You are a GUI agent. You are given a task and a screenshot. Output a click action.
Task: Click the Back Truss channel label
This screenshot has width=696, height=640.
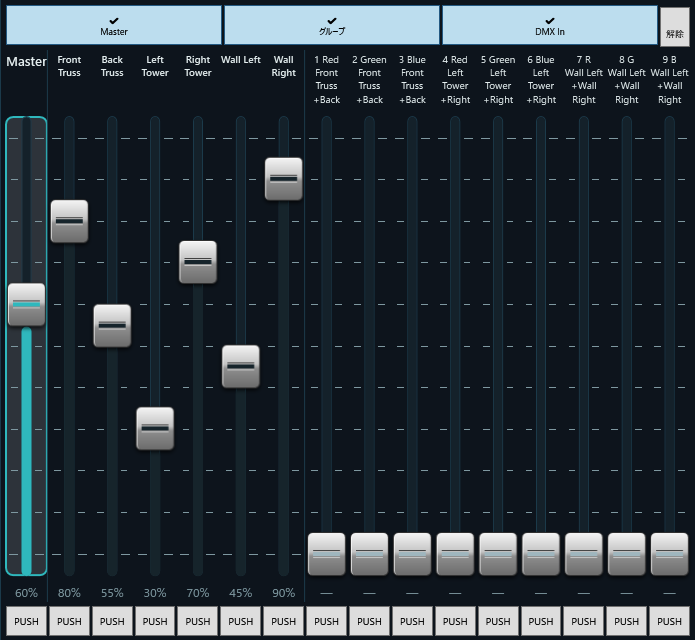click(x=112, y=66)
